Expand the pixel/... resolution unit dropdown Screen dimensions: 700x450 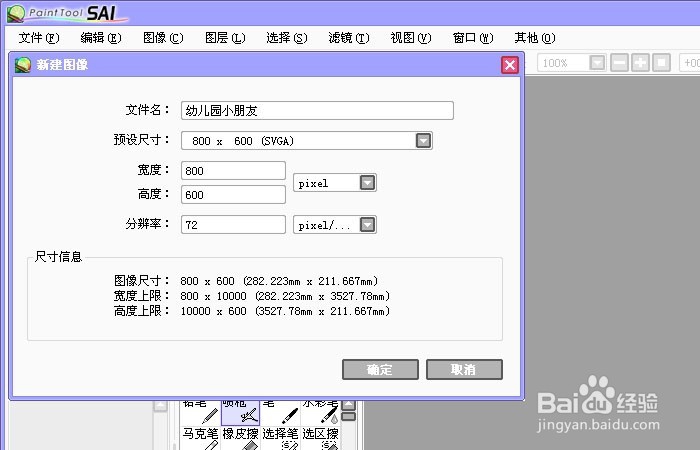coord(367,225)
